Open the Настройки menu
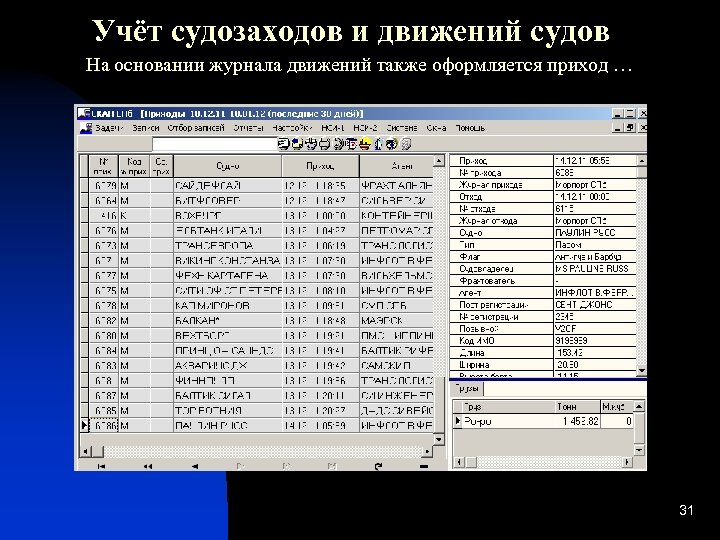Viewport: 720px width, 540px height. (x=292, y=128)
